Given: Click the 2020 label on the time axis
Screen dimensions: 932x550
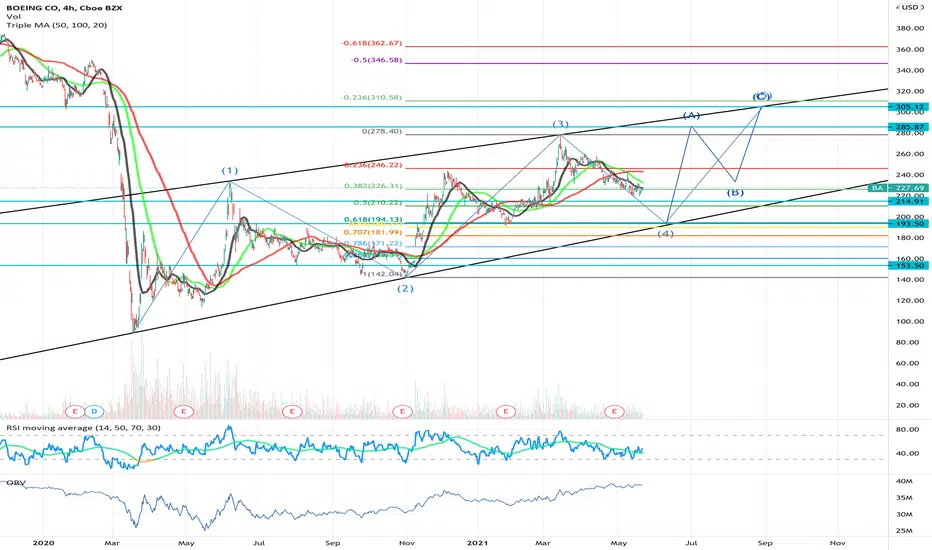Looking at the screenshot, I should coord(43,543).
